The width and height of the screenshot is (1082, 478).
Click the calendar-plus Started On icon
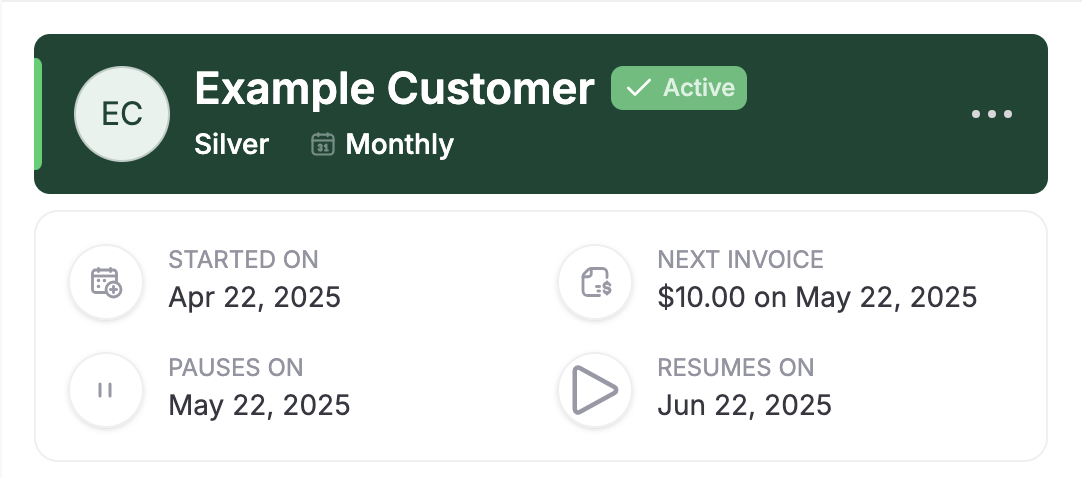point(106,282)
